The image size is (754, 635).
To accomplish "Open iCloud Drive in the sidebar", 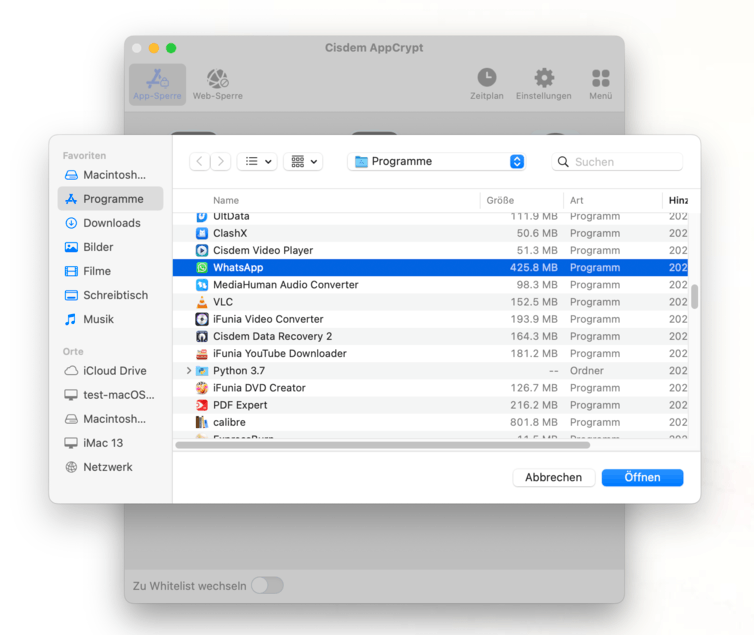I will tap(111, 371).
